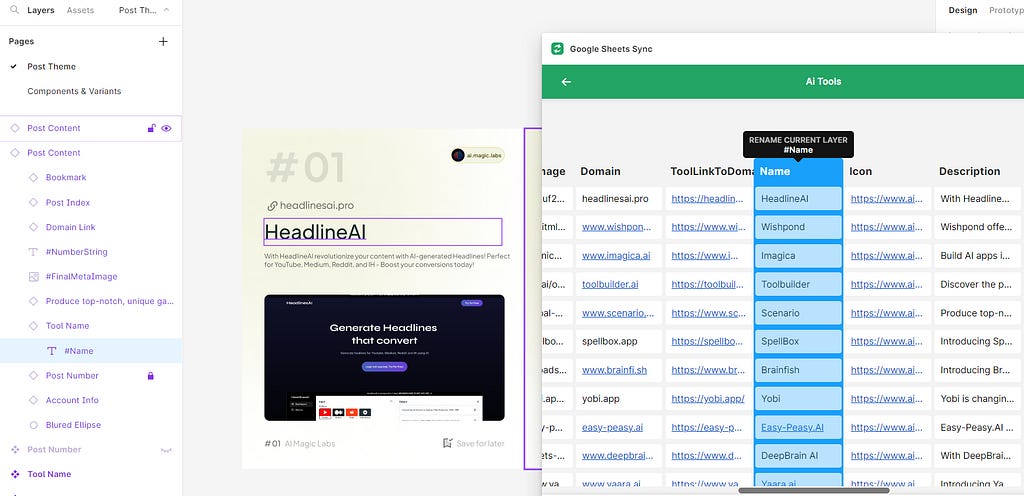The height and width of the screenshot is (496, 1024).
Task: Click the Description column header
Action: (969, 172)
